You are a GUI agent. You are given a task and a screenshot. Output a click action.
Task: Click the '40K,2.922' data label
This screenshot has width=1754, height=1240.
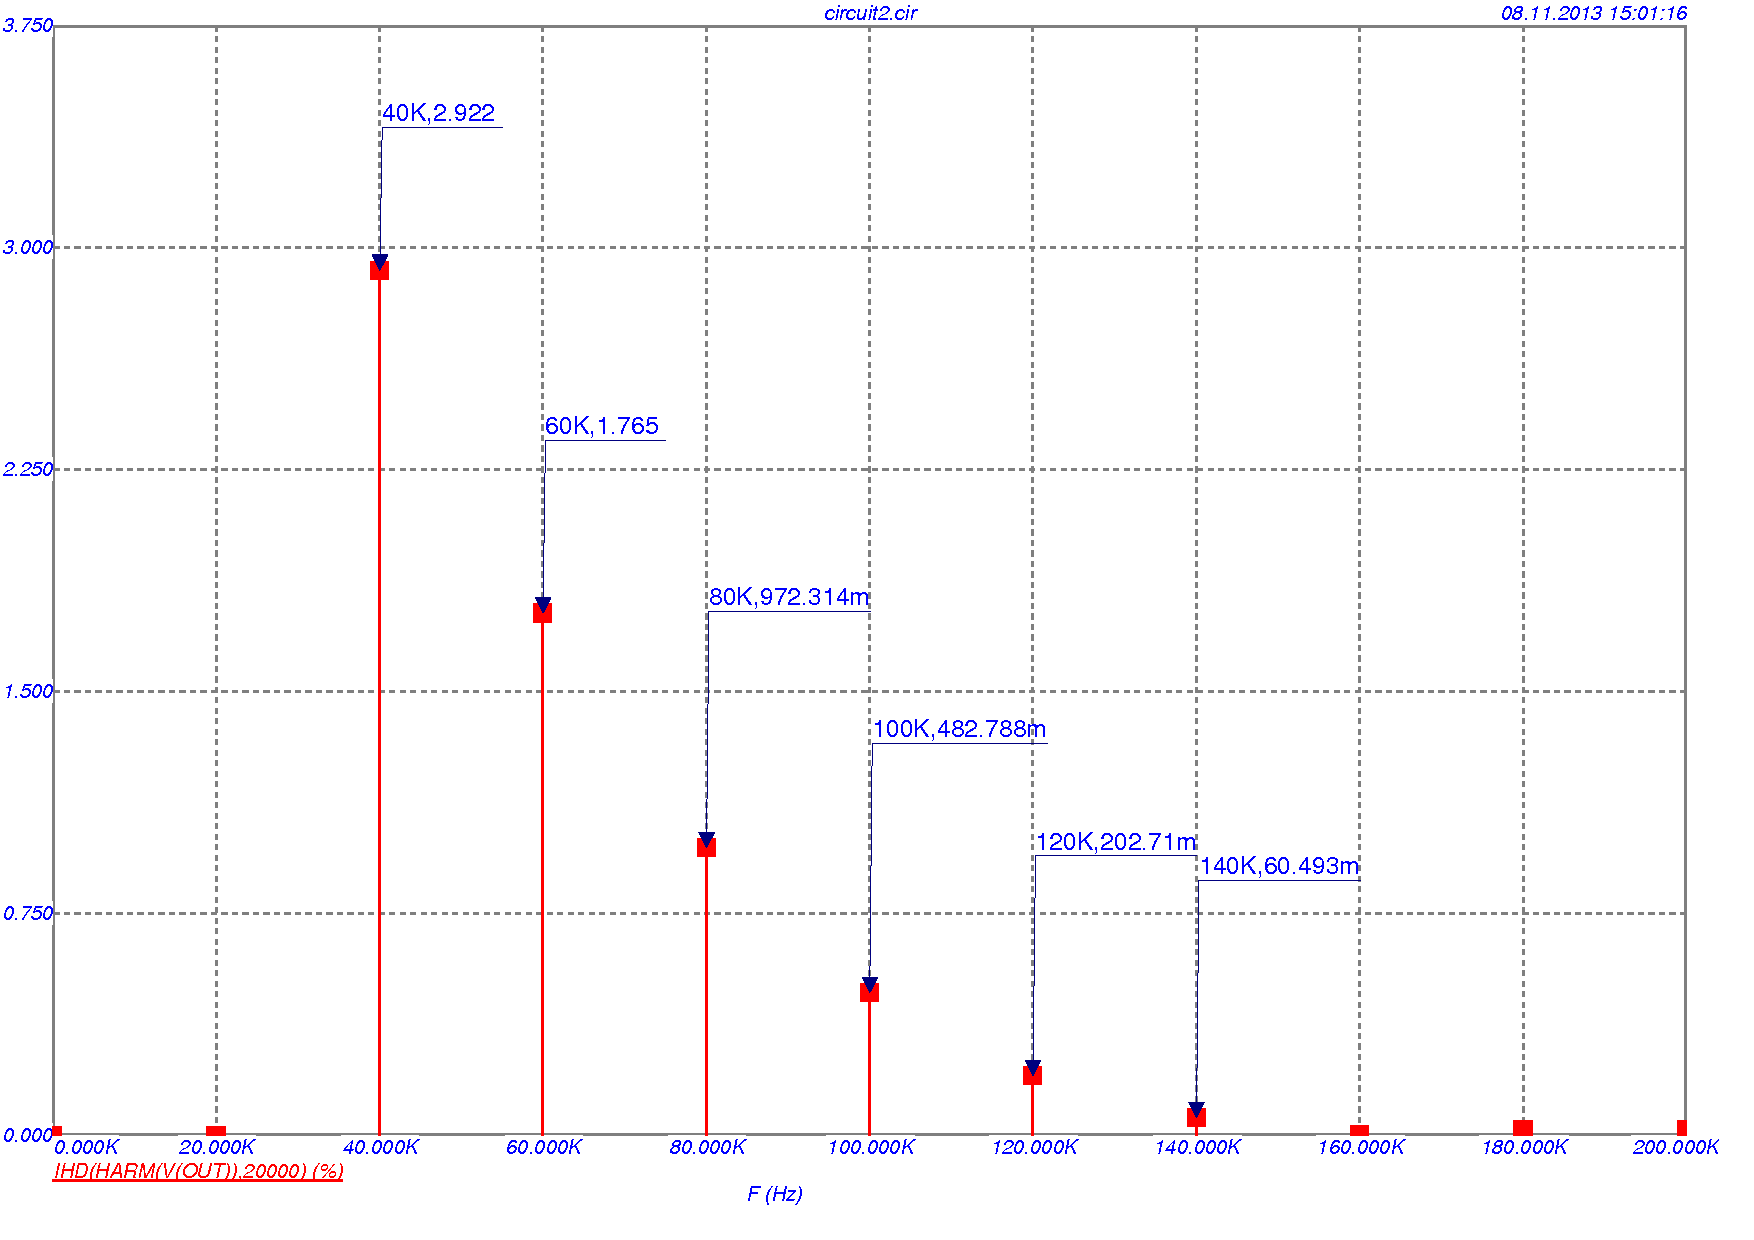pyautogui.click(x=439, y=113)
